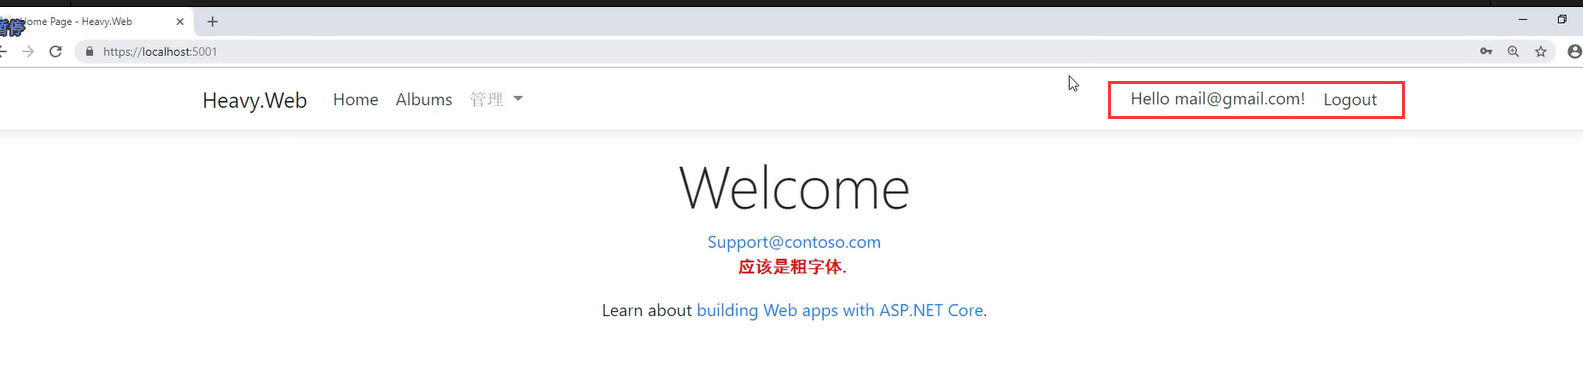Click the zoom magnifier icon in address bar
The width and height of the screenshot is (1583, 382).
[x=1513, y=51]
